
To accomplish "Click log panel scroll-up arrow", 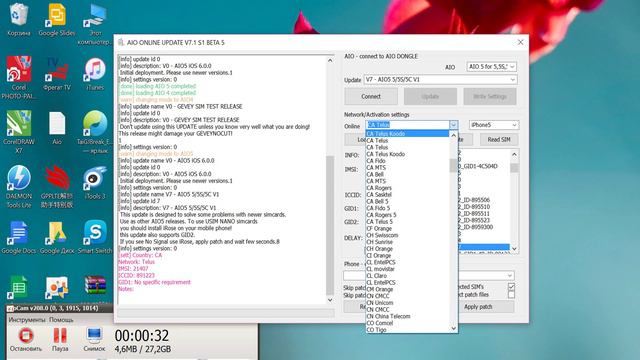I will [330, 60].
